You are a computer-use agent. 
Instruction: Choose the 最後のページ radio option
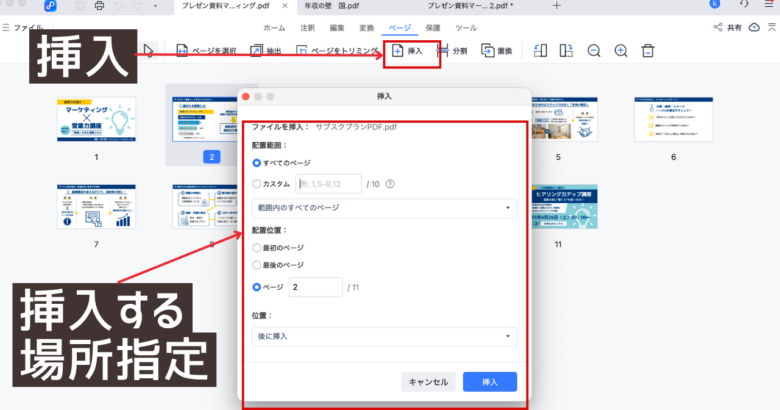(257, 265)
